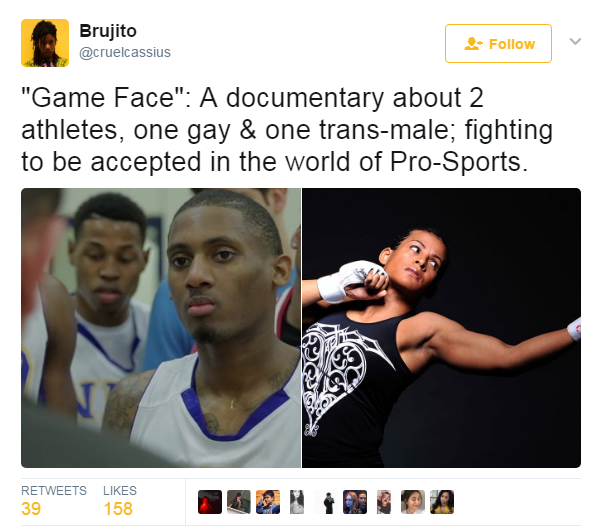The width and height of the screenshot is (604, 526).
Task: Open the first liker avatar with red image
Action: click(x=210, y=502)
